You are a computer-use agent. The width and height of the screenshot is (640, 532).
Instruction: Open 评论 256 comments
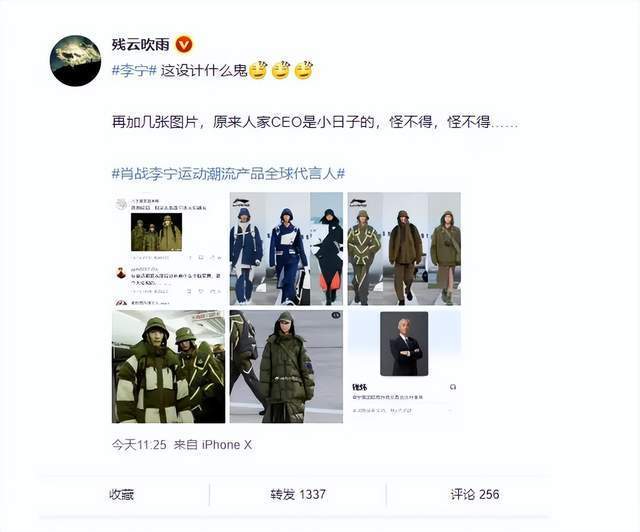tap(475, 494)
